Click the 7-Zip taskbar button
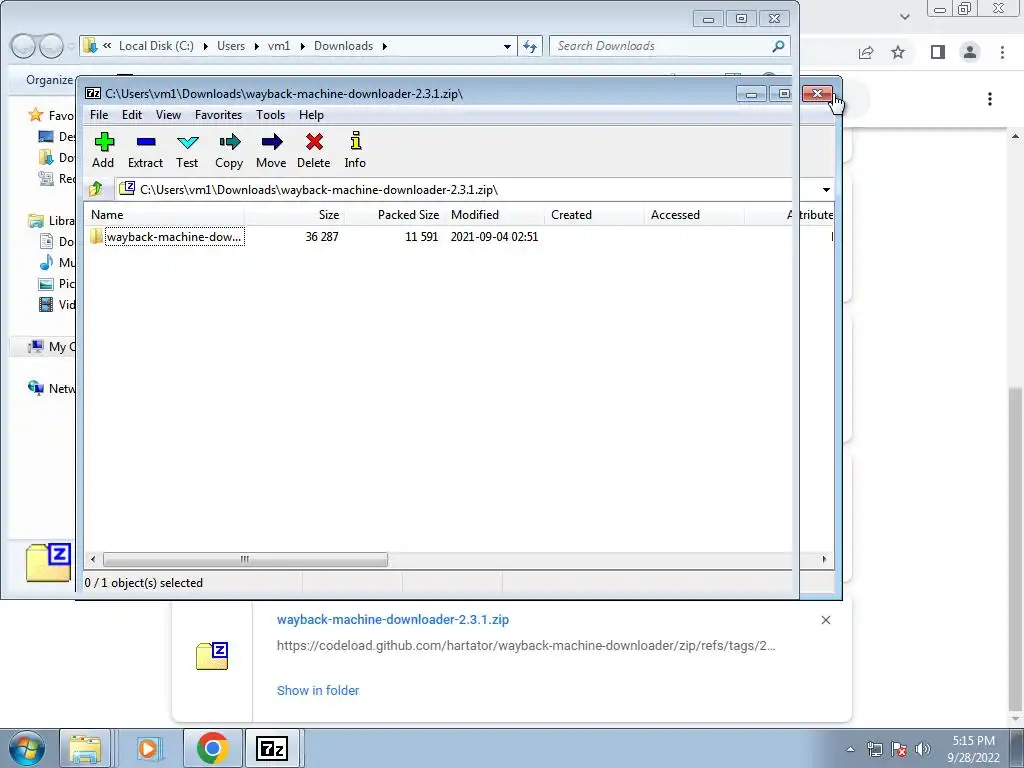Screen dimensions: 1024x768 point(272,748)
